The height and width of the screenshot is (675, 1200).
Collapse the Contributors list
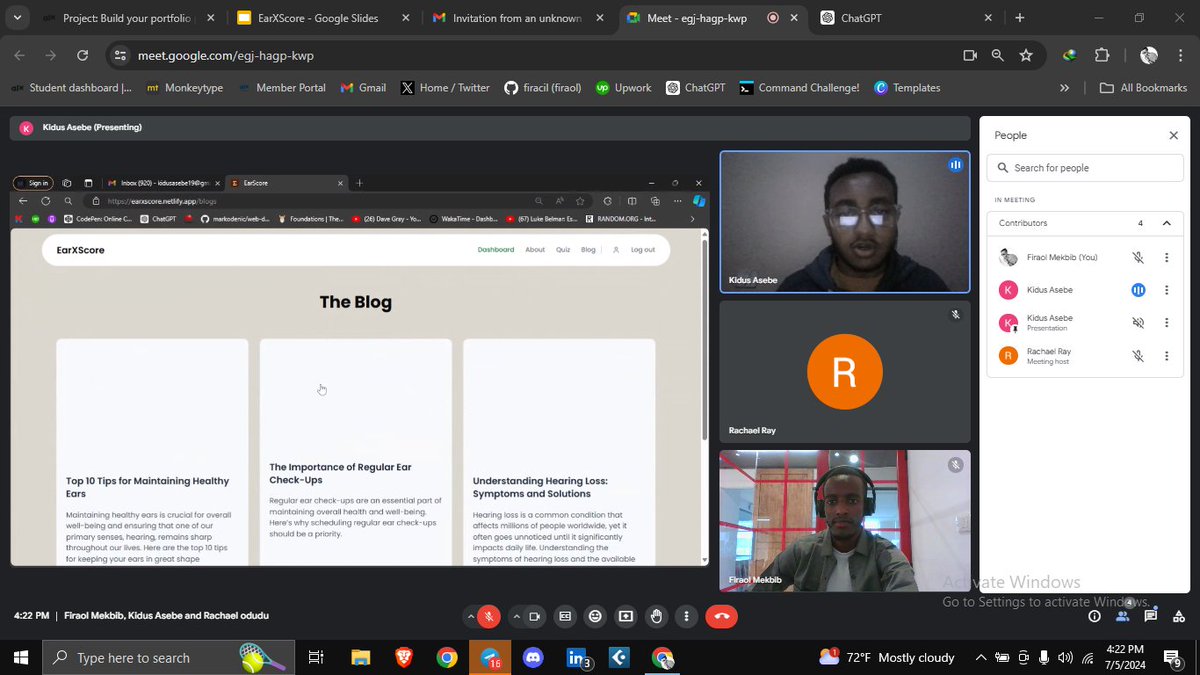1167,223
